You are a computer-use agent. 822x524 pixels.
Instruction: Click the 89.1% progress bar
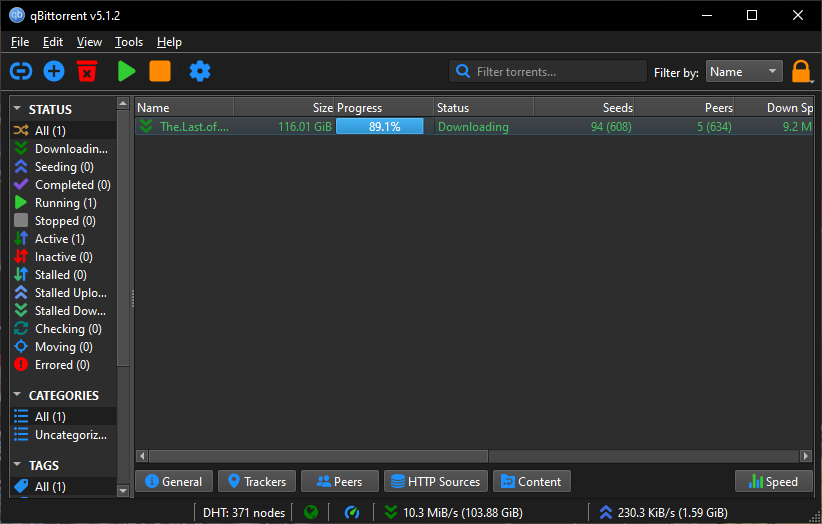pos(380,126)
